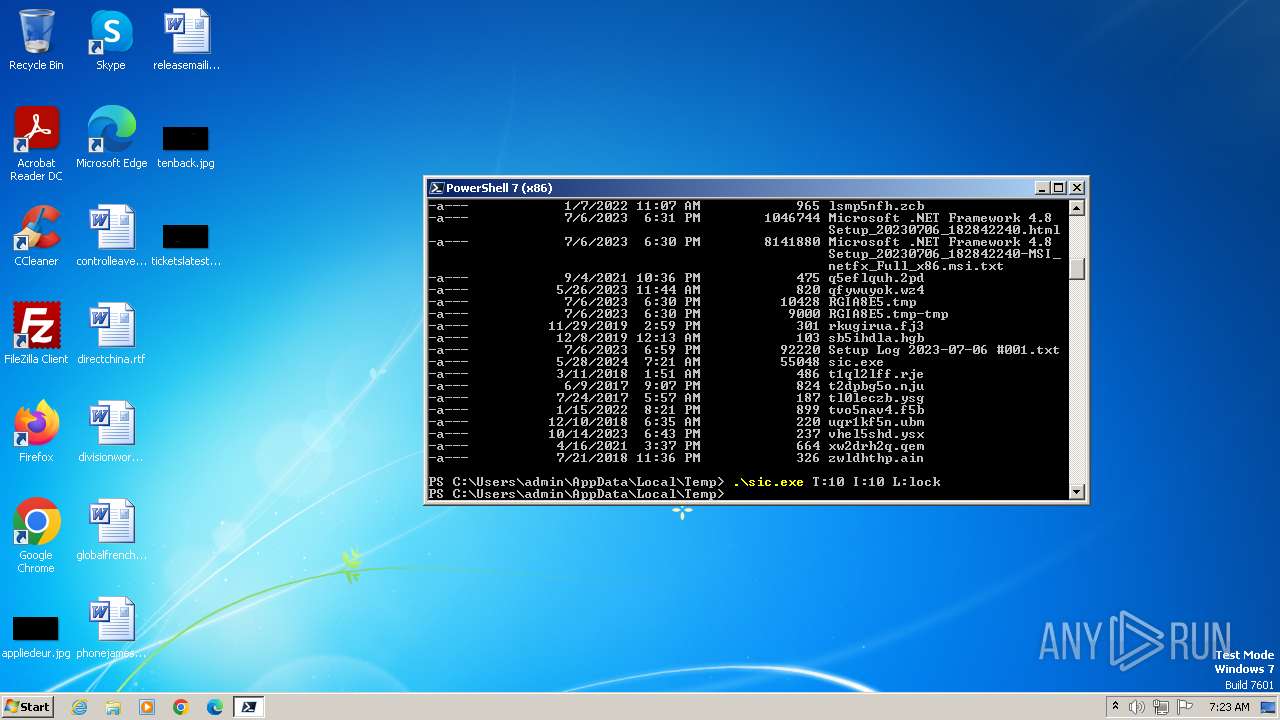Click the zwldhthp.ain file entry

point(876,458)
